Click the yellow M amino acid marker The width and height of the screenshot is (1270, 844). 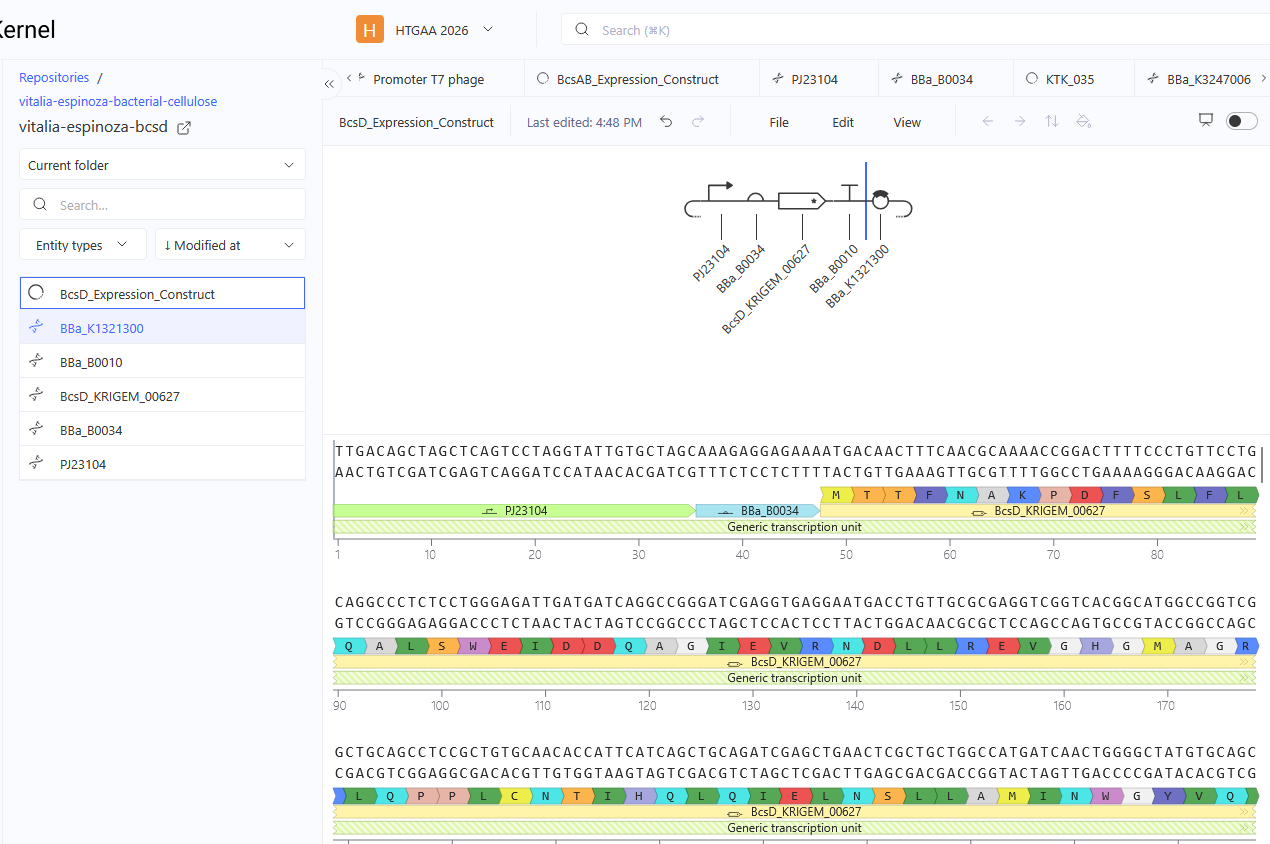click(836, 495)
